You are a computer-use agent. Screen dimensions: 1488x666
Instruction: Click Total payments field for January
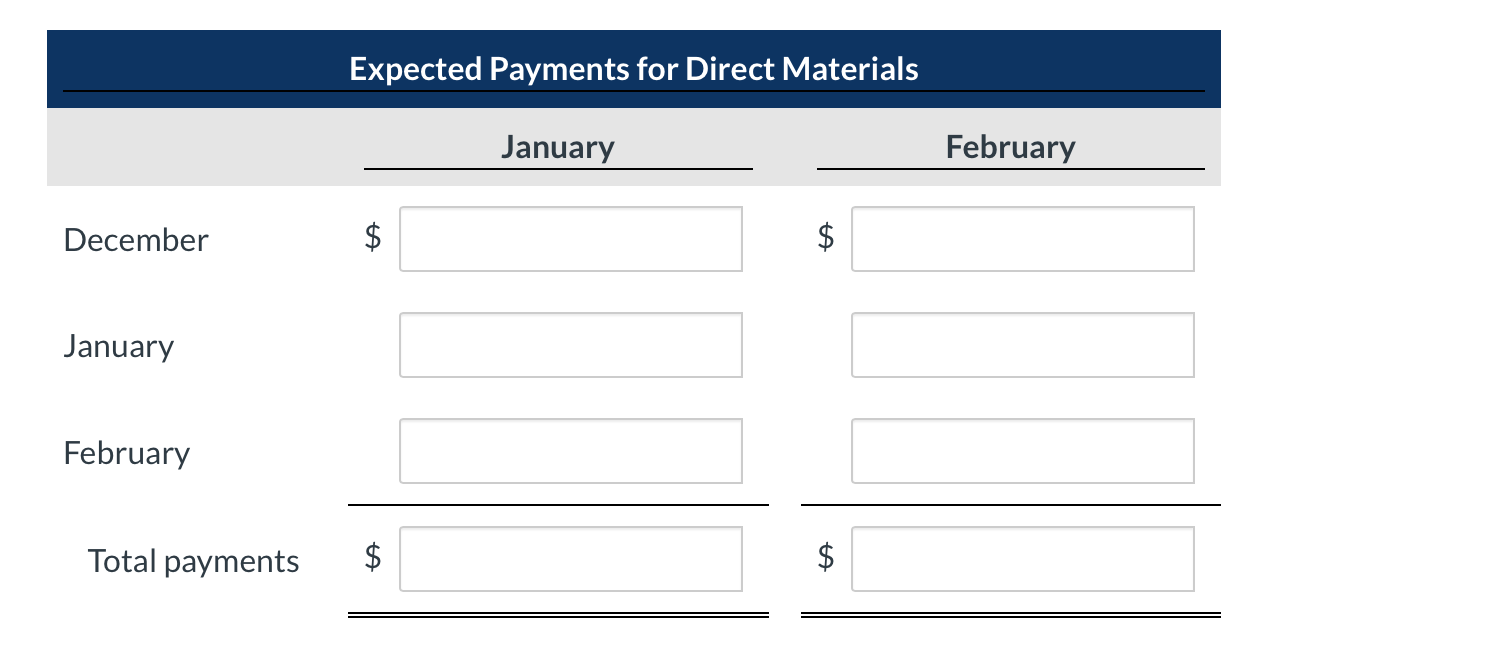click(571, 559)
